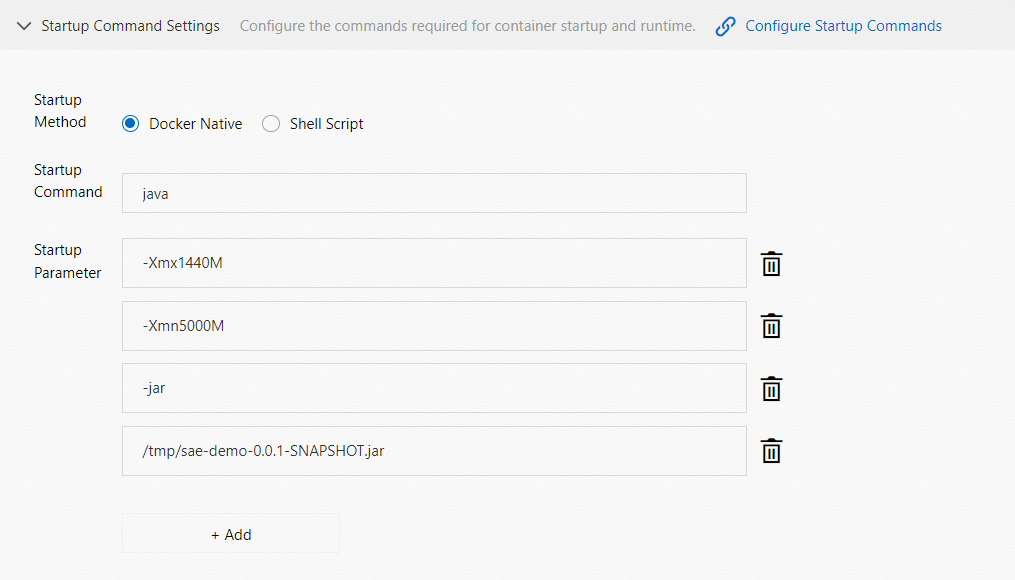Click the Startup Command field label
1015x580 pixels.
(x=68, y=181)
